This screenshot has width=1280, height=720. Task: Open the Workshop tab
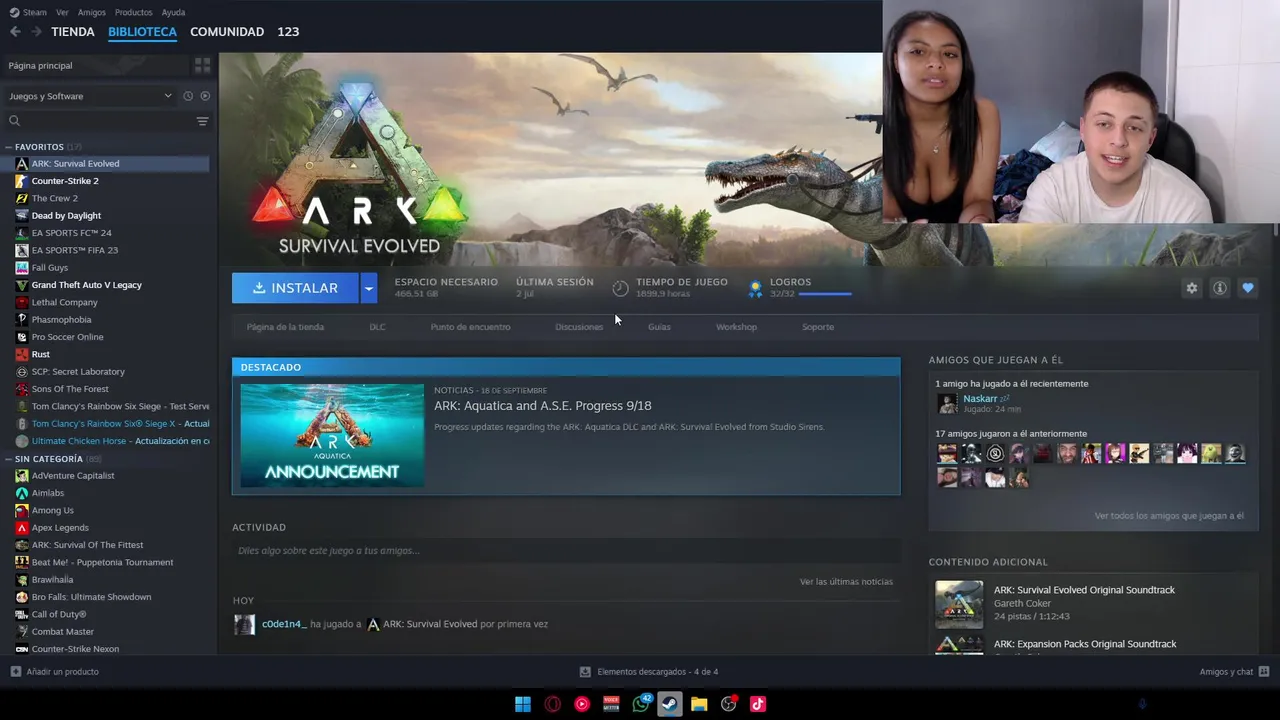click(736, 327)
